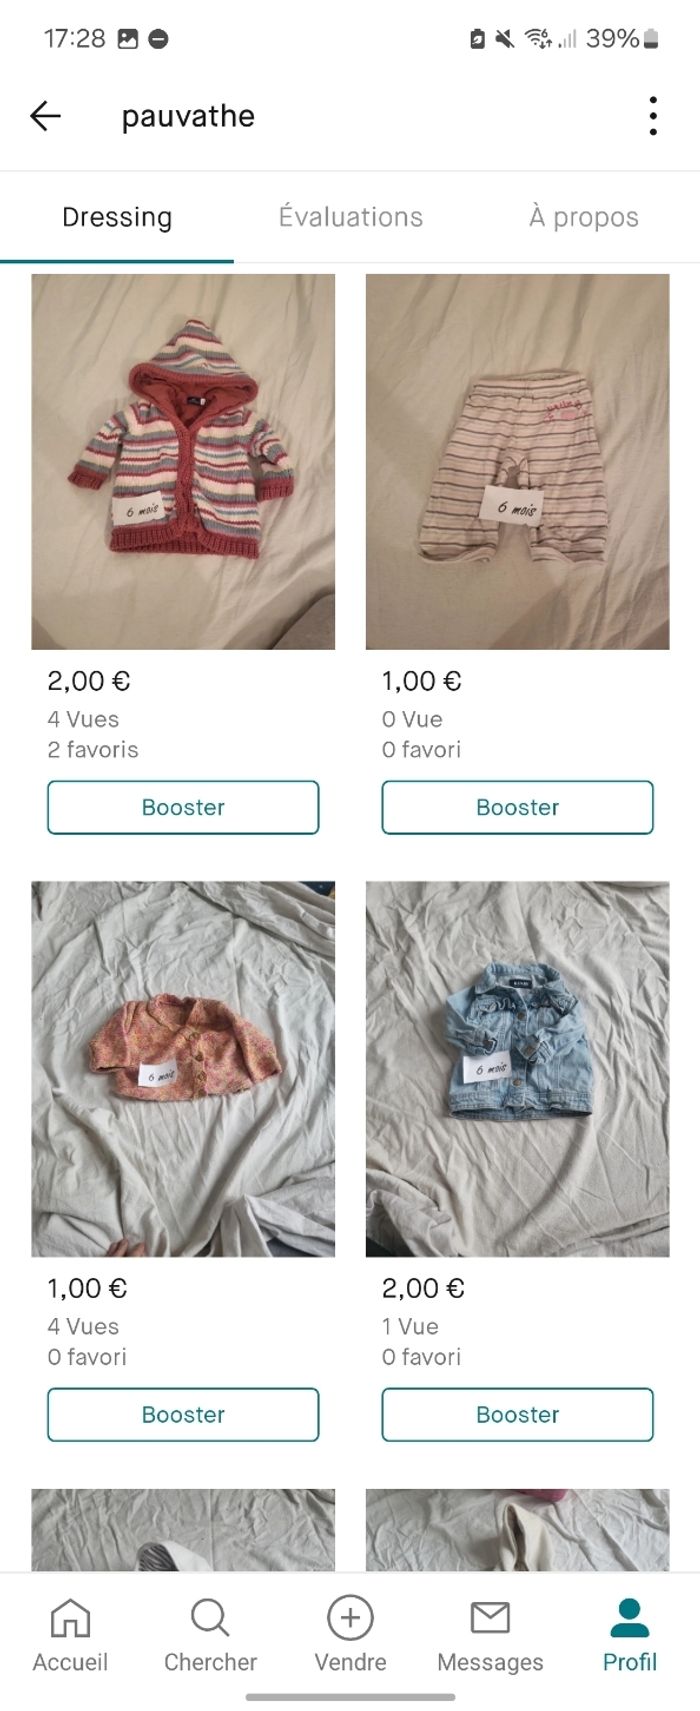700x1711 pixels.
Task: Tap the Wi-Fi signal status icon
Action: (538, 39)
